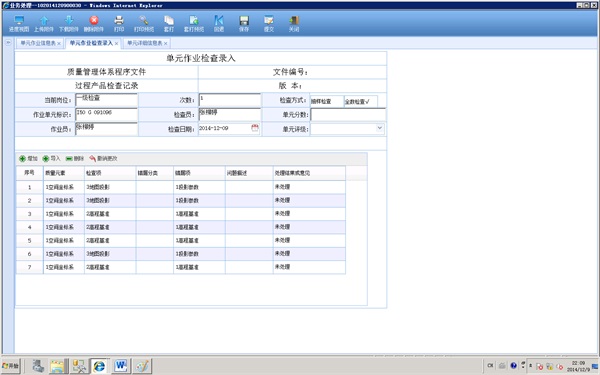Expand the 单元评级 dropdown

[x=380, y=128]
